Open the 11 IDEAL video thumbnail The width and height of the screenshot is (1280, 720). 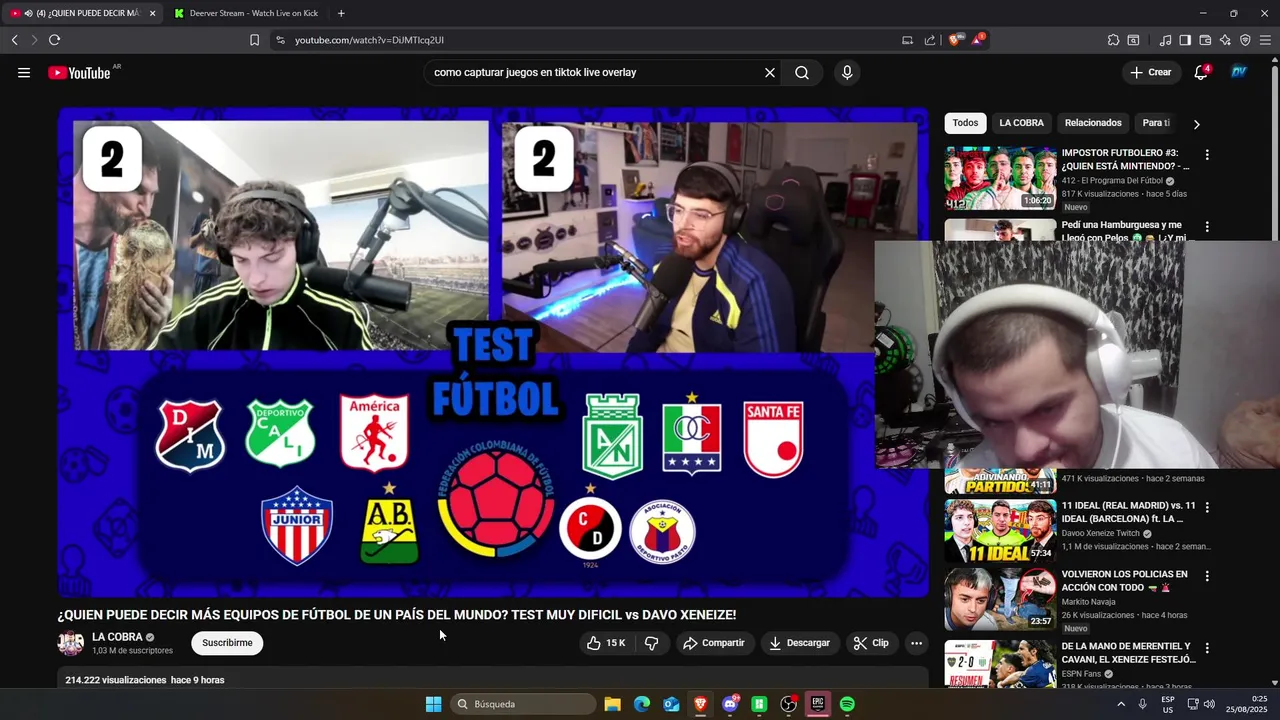click(x=1000, y=530)
